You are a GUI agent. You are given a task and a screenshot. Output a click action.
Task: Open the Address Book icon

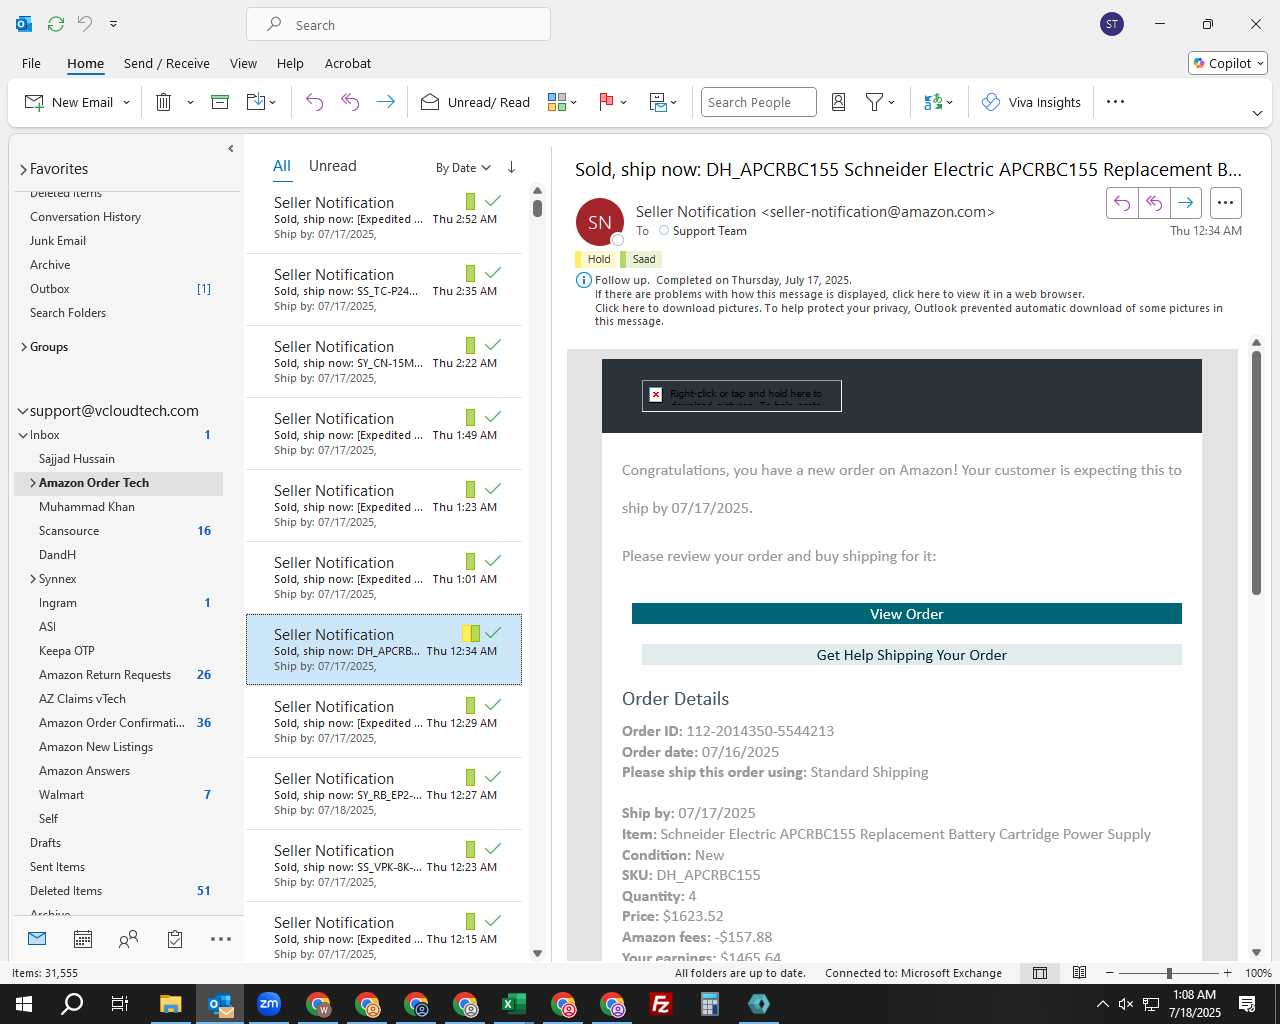pyautogui.click(x=839, y=102)
